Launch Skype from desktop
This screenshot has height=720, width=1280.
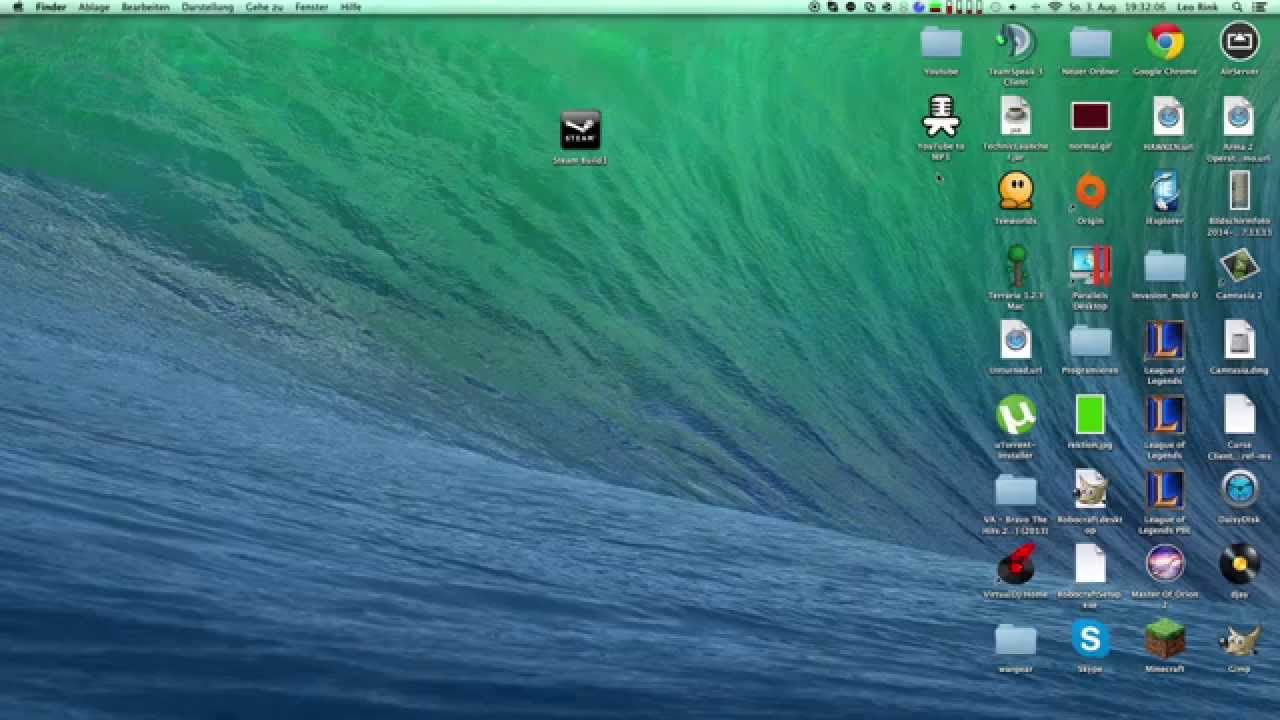[1090, 639]
